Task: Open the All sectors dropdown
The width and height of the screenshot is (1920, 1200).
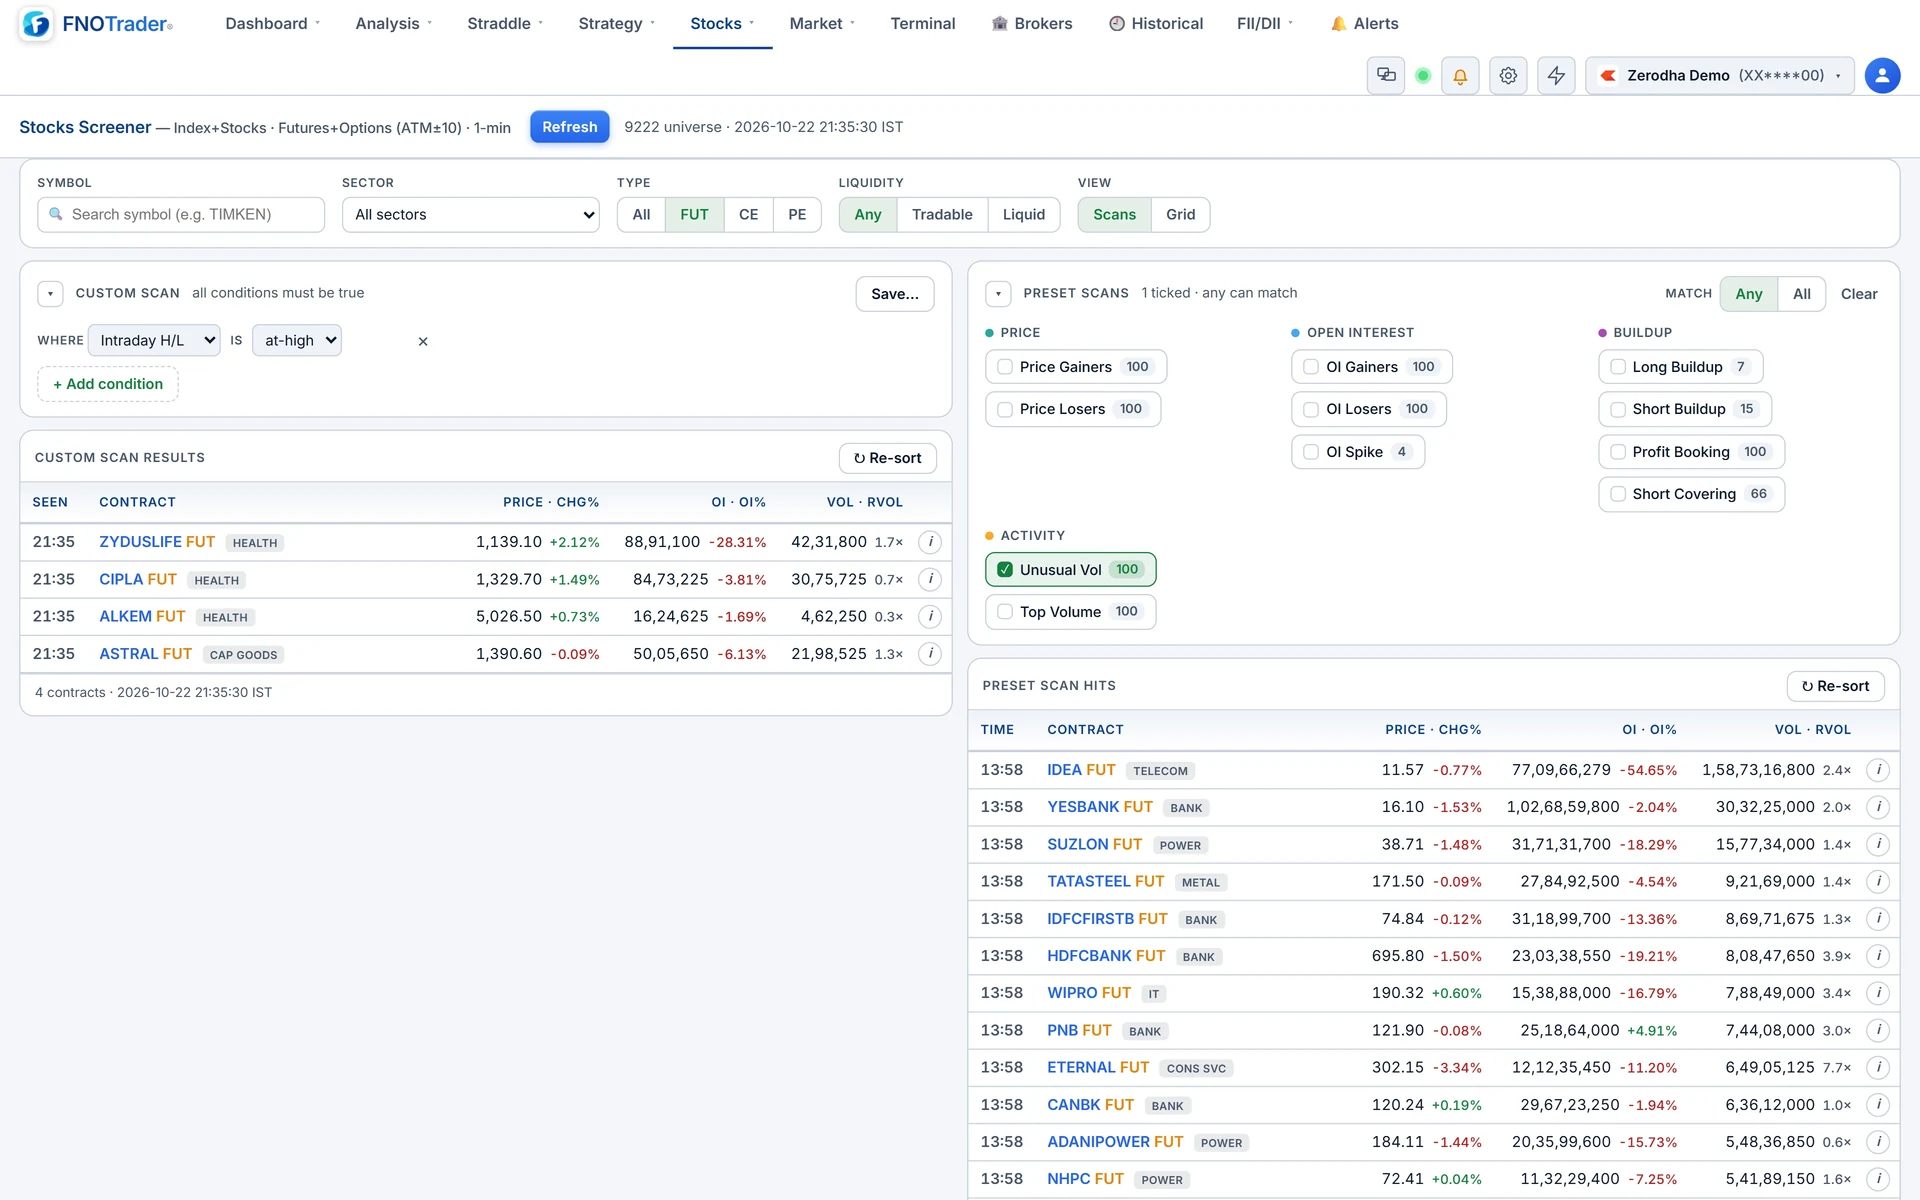Action: 470,215
